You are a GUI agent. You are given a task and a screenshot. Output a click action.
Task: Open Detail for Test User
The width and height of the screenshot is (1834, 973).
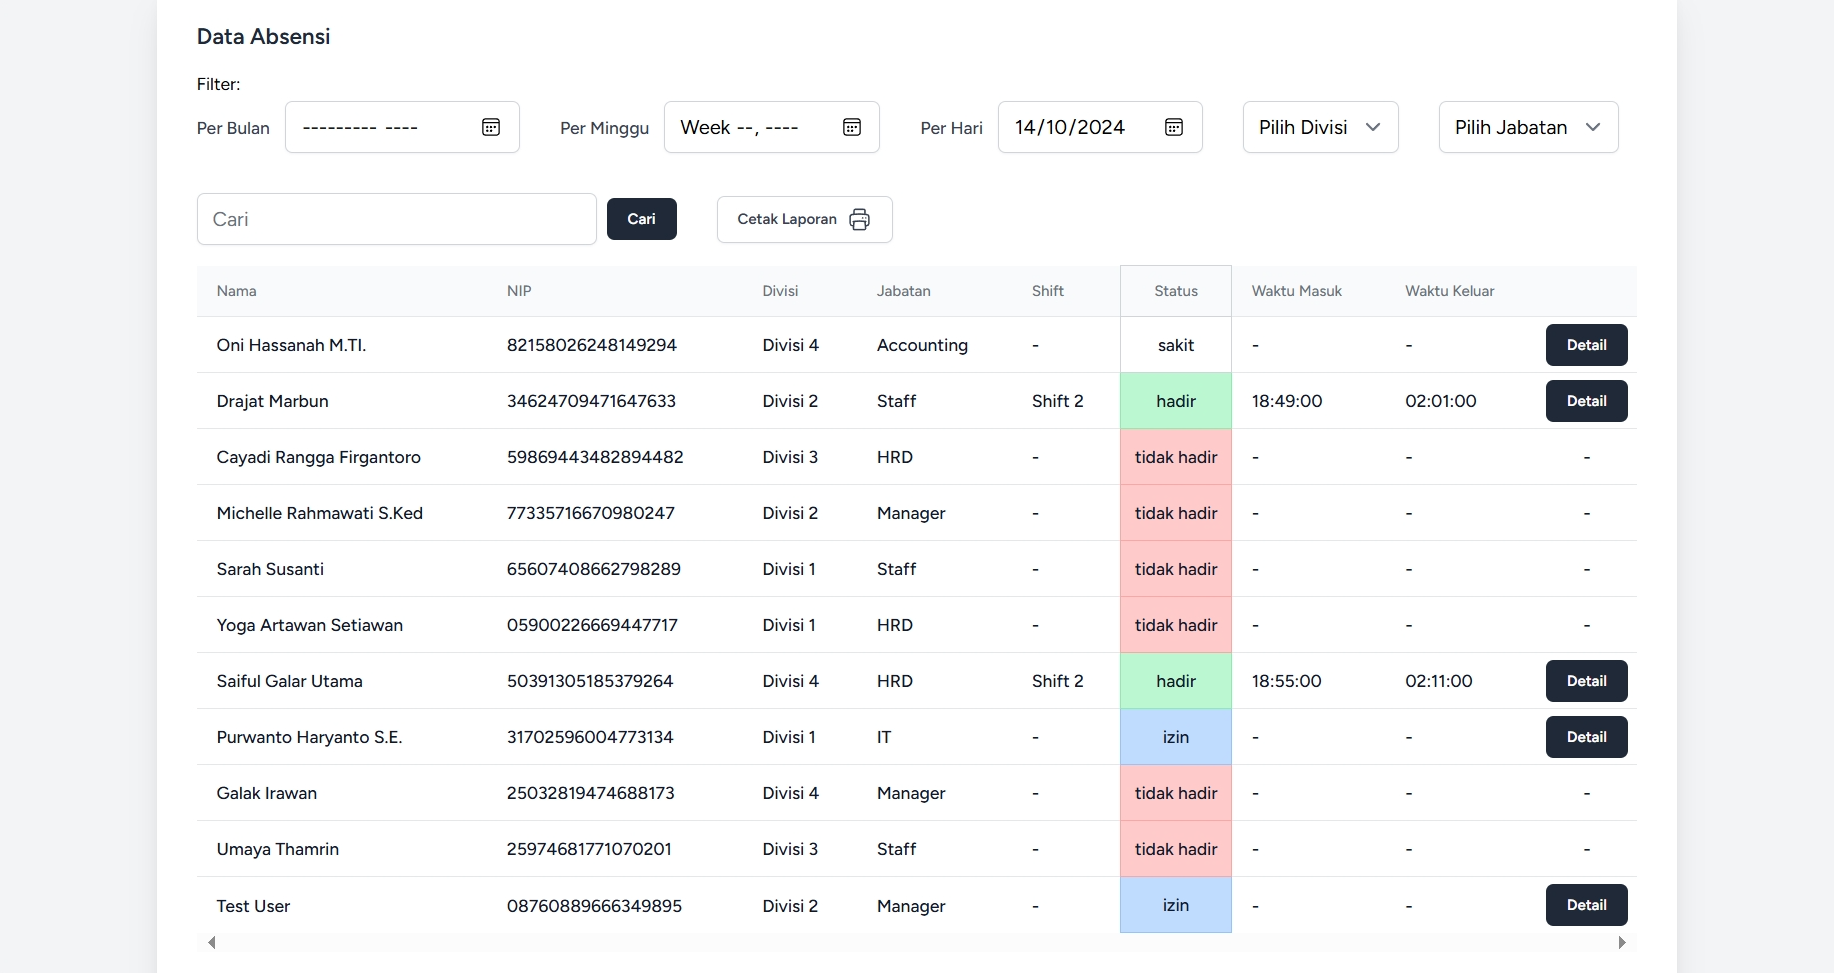pos(1586,905)
